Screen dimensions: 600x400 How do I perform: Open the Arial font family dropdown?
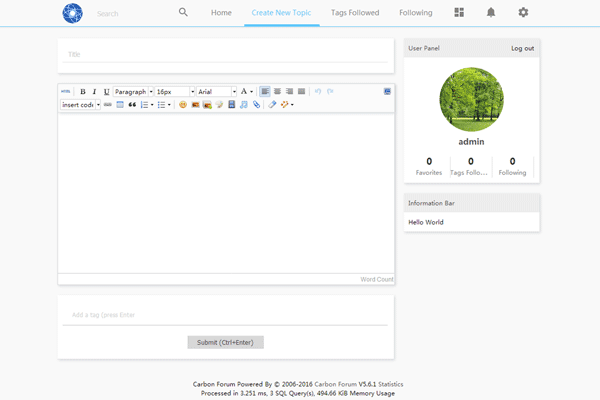216,91
